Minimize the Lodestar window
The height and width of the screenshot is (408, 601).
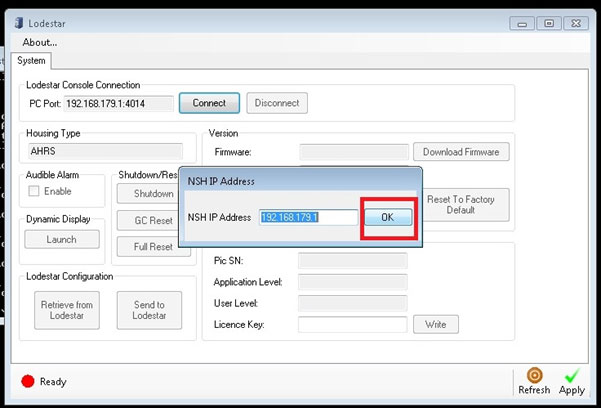(522, 23)
